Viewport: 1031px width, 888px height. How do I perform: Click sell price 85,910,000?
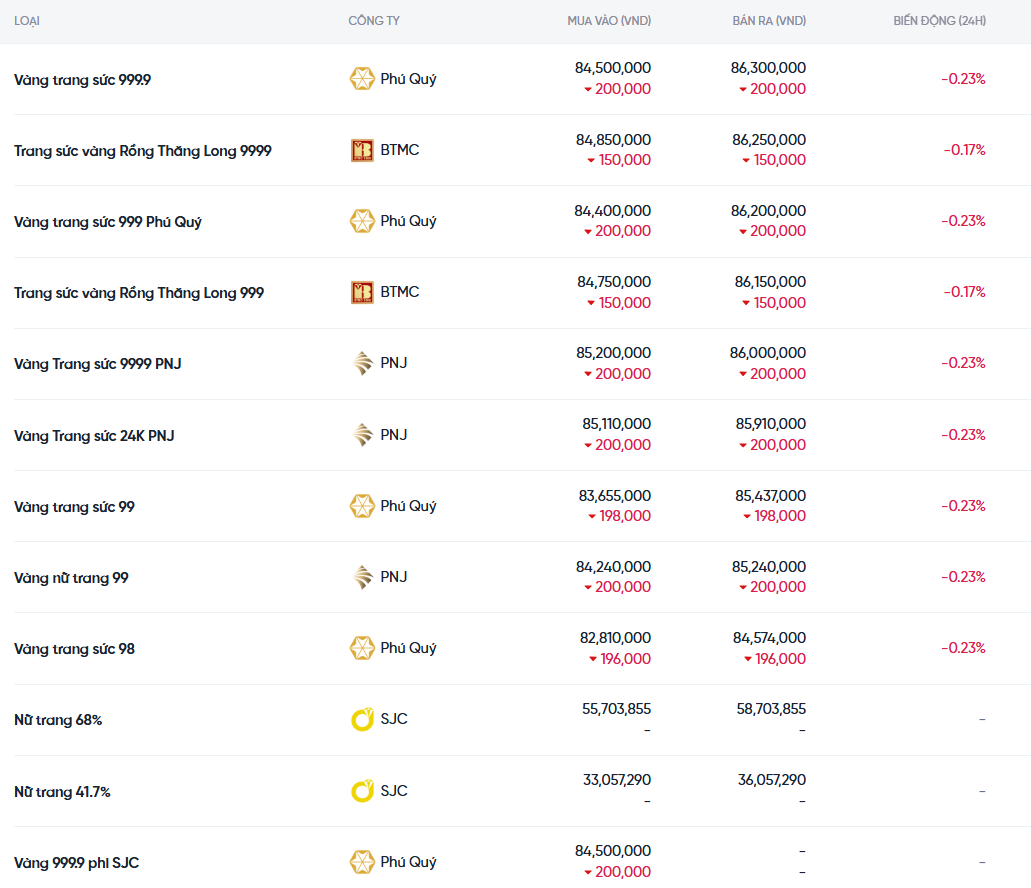[771, 423]
